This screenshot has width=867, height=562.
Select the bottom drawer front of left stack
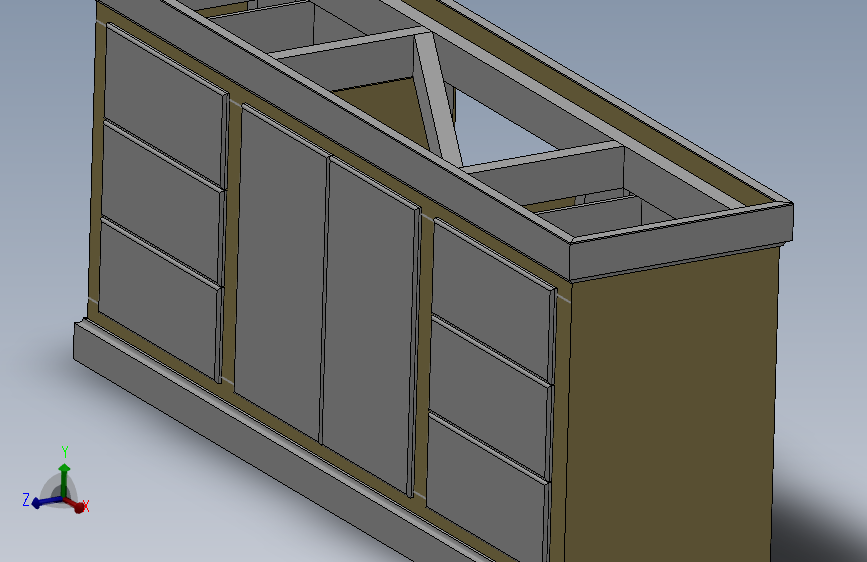[x=160, y=300]
